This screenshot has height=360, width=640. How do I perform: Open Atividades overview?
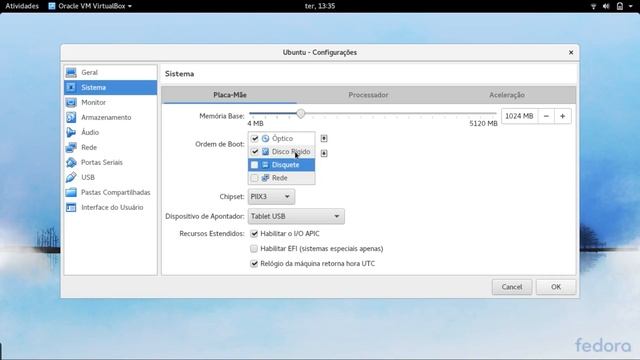click(x=22, y=6)
